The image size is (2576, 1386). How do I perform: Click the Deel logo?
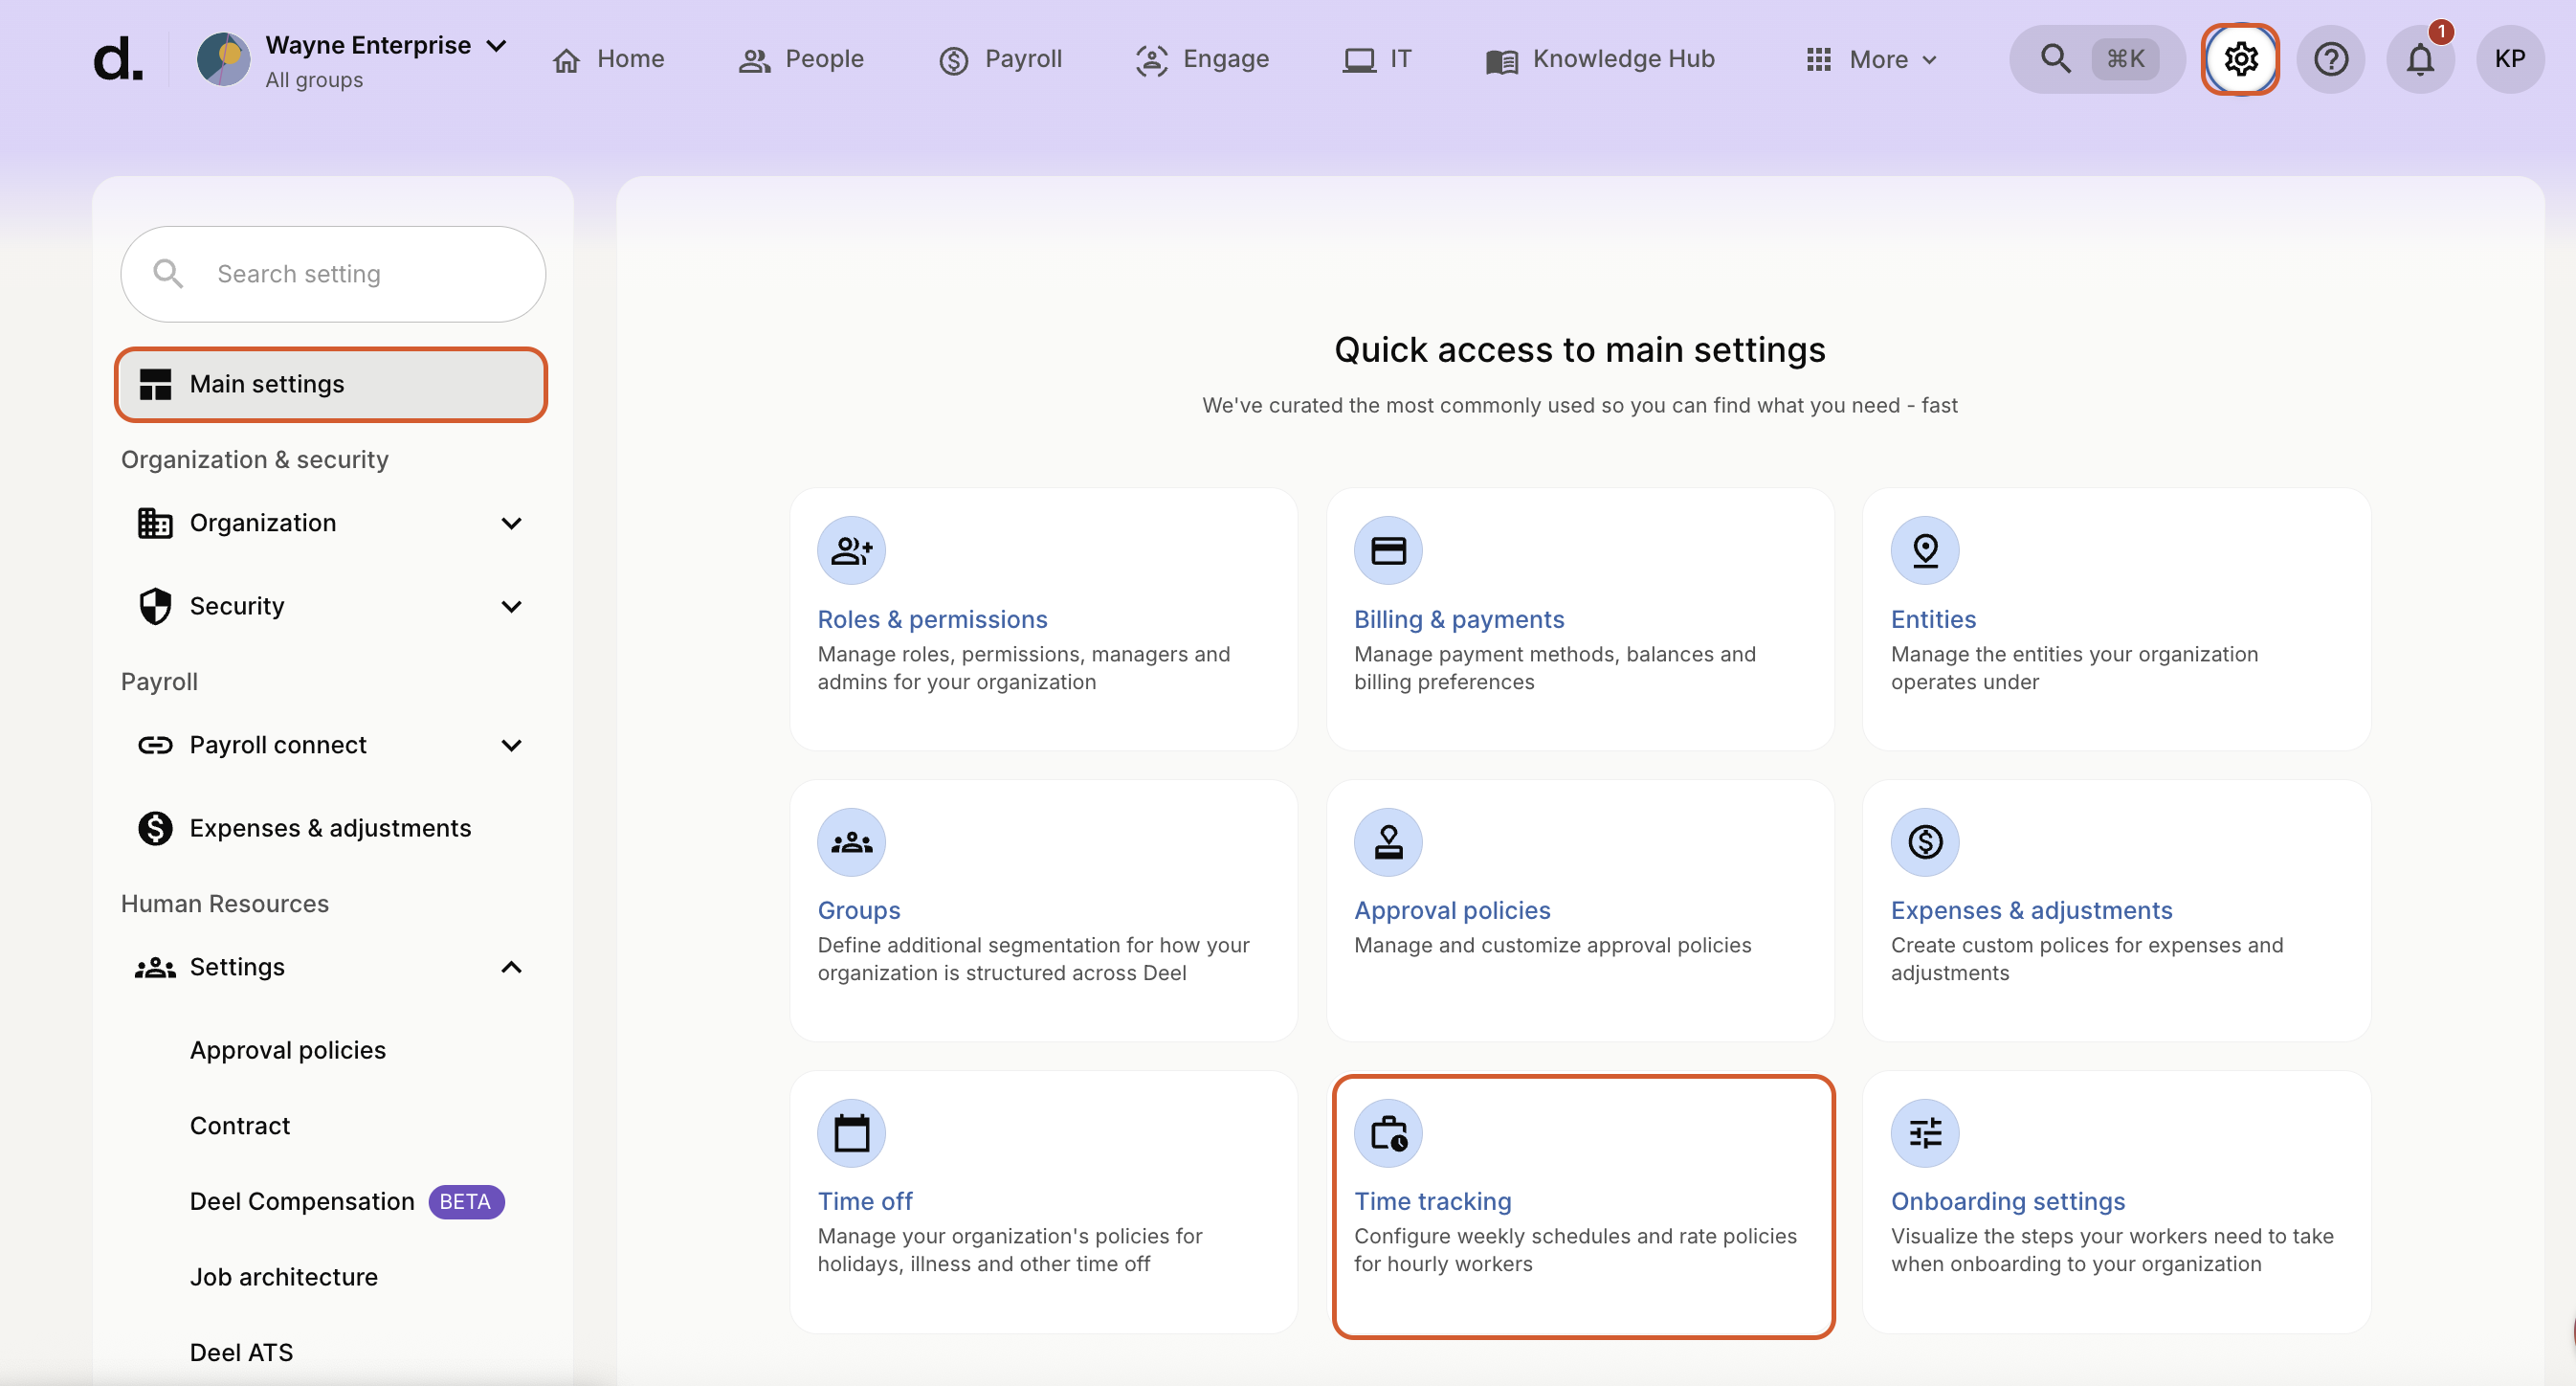click(118, 59)
